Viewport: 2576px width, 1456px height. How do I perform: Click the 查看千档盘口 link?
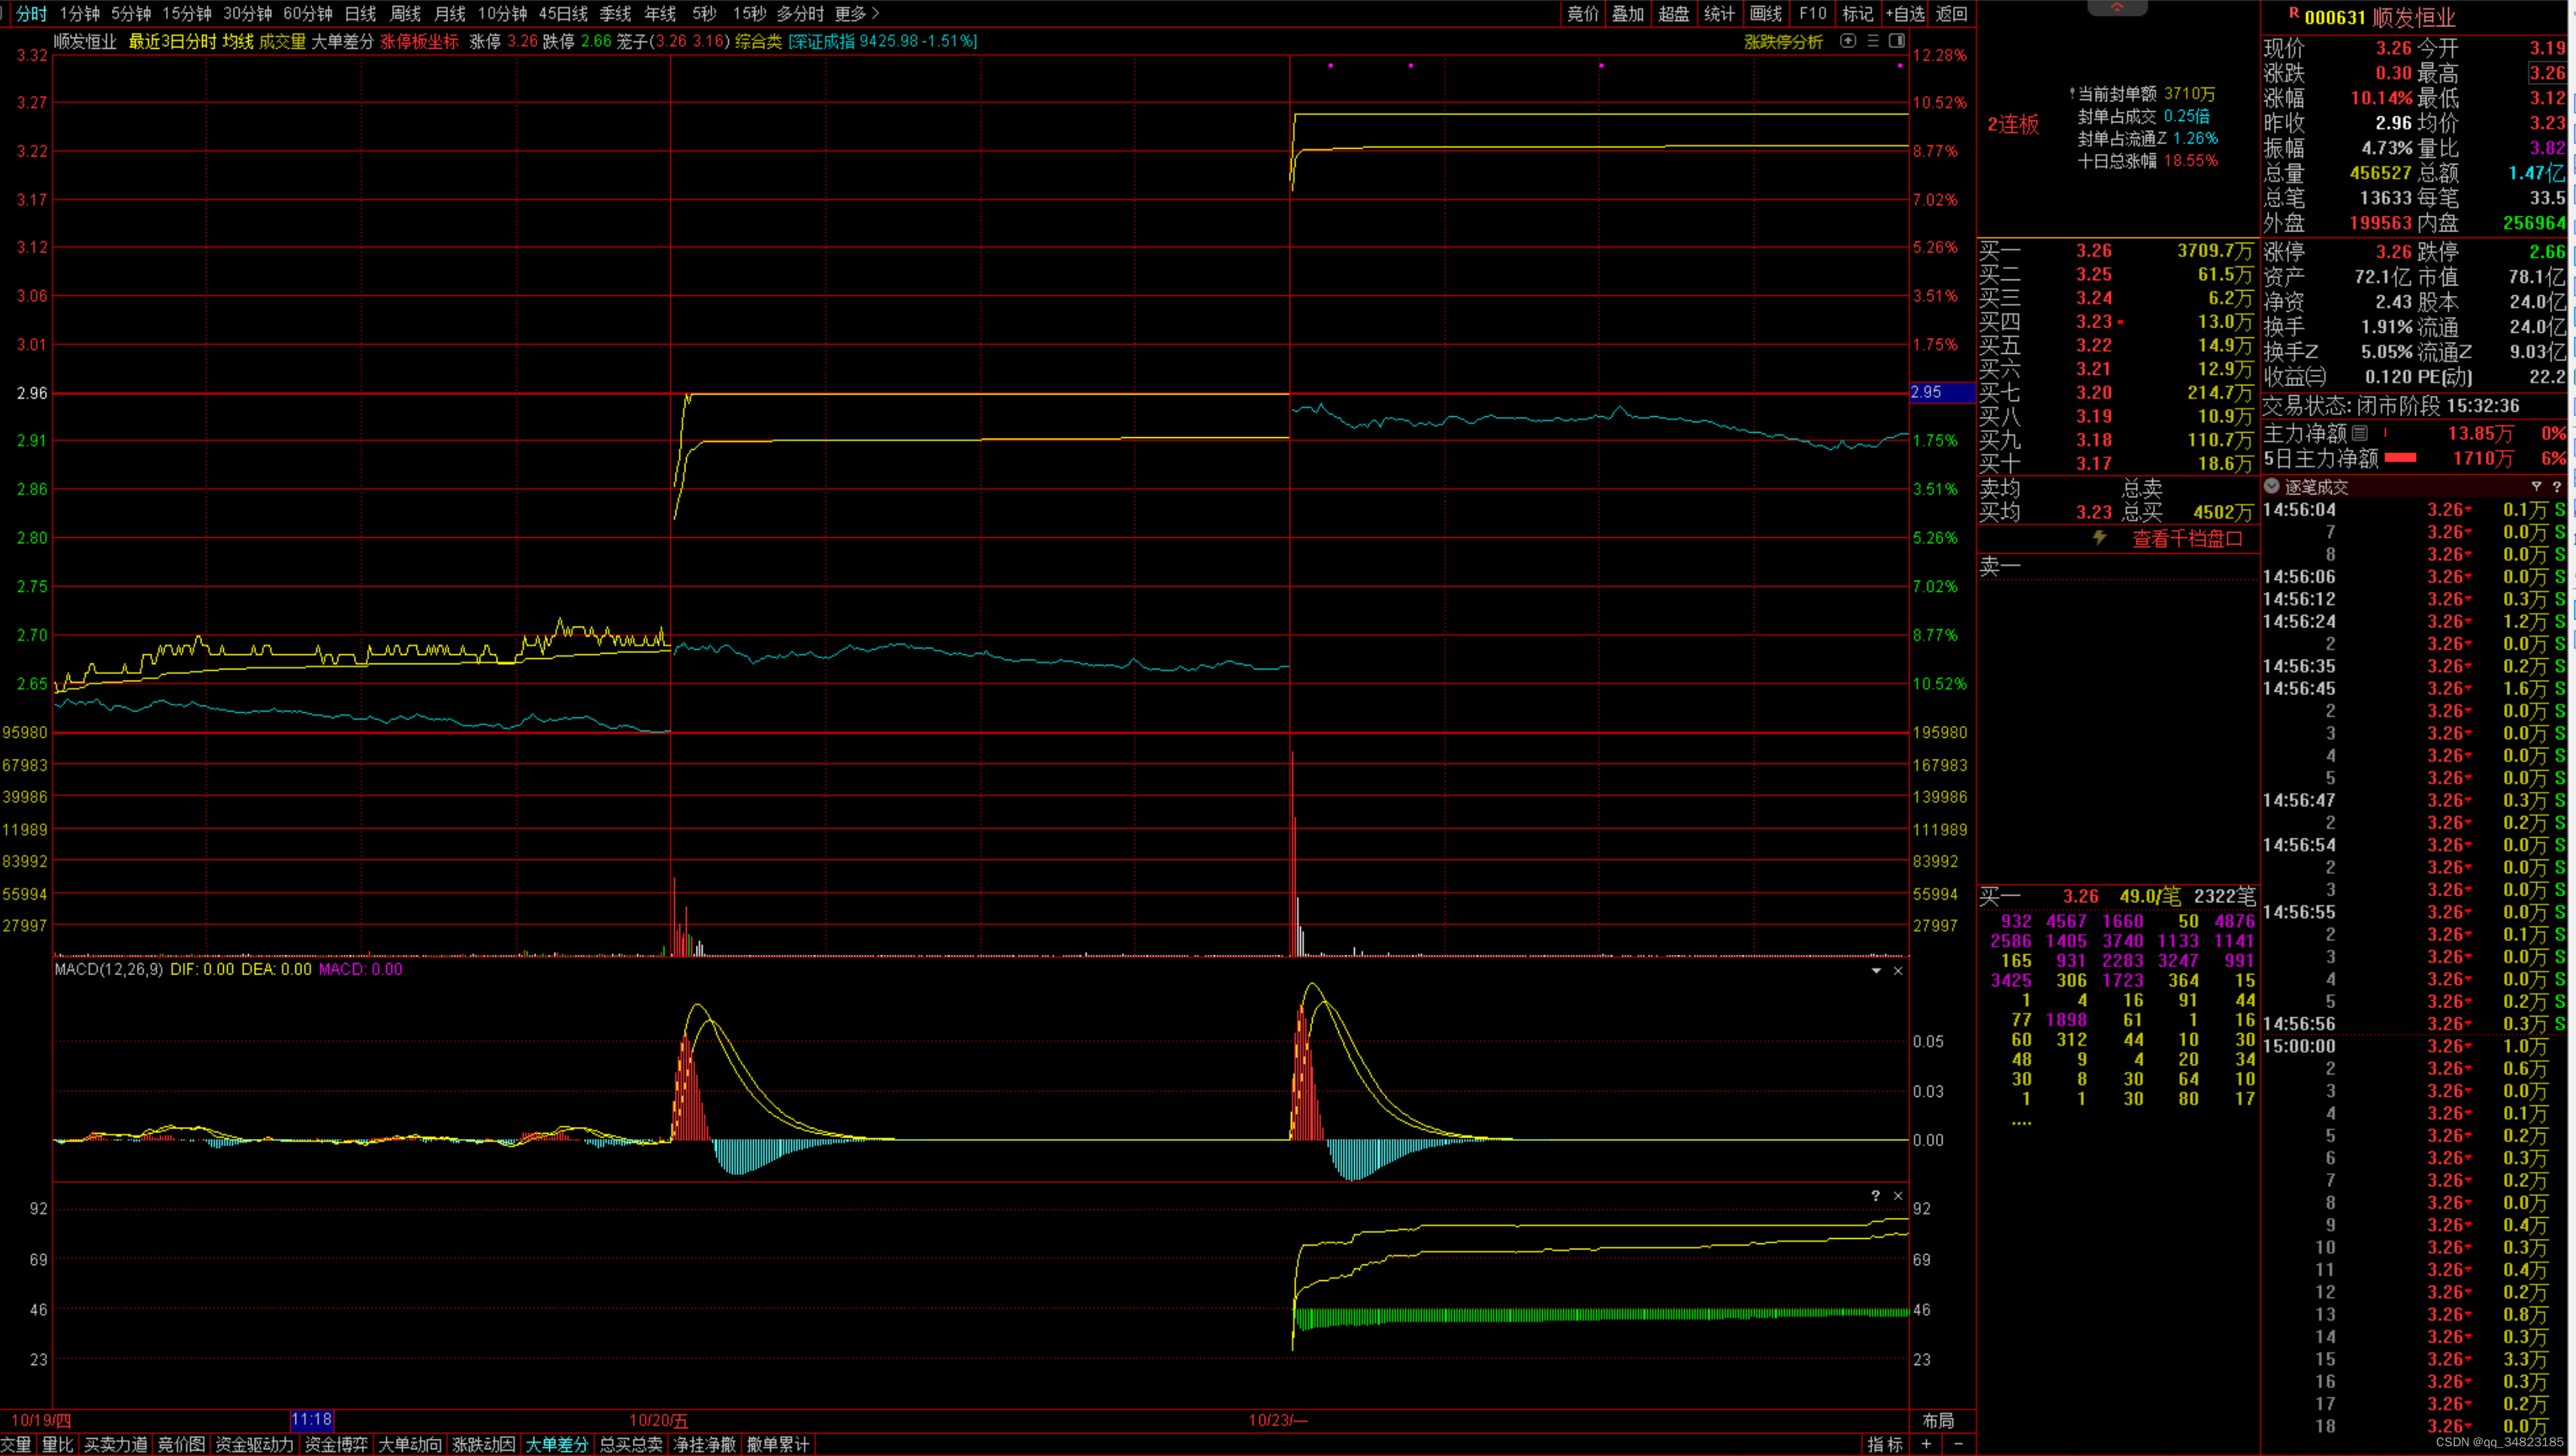pos(2187,539)
